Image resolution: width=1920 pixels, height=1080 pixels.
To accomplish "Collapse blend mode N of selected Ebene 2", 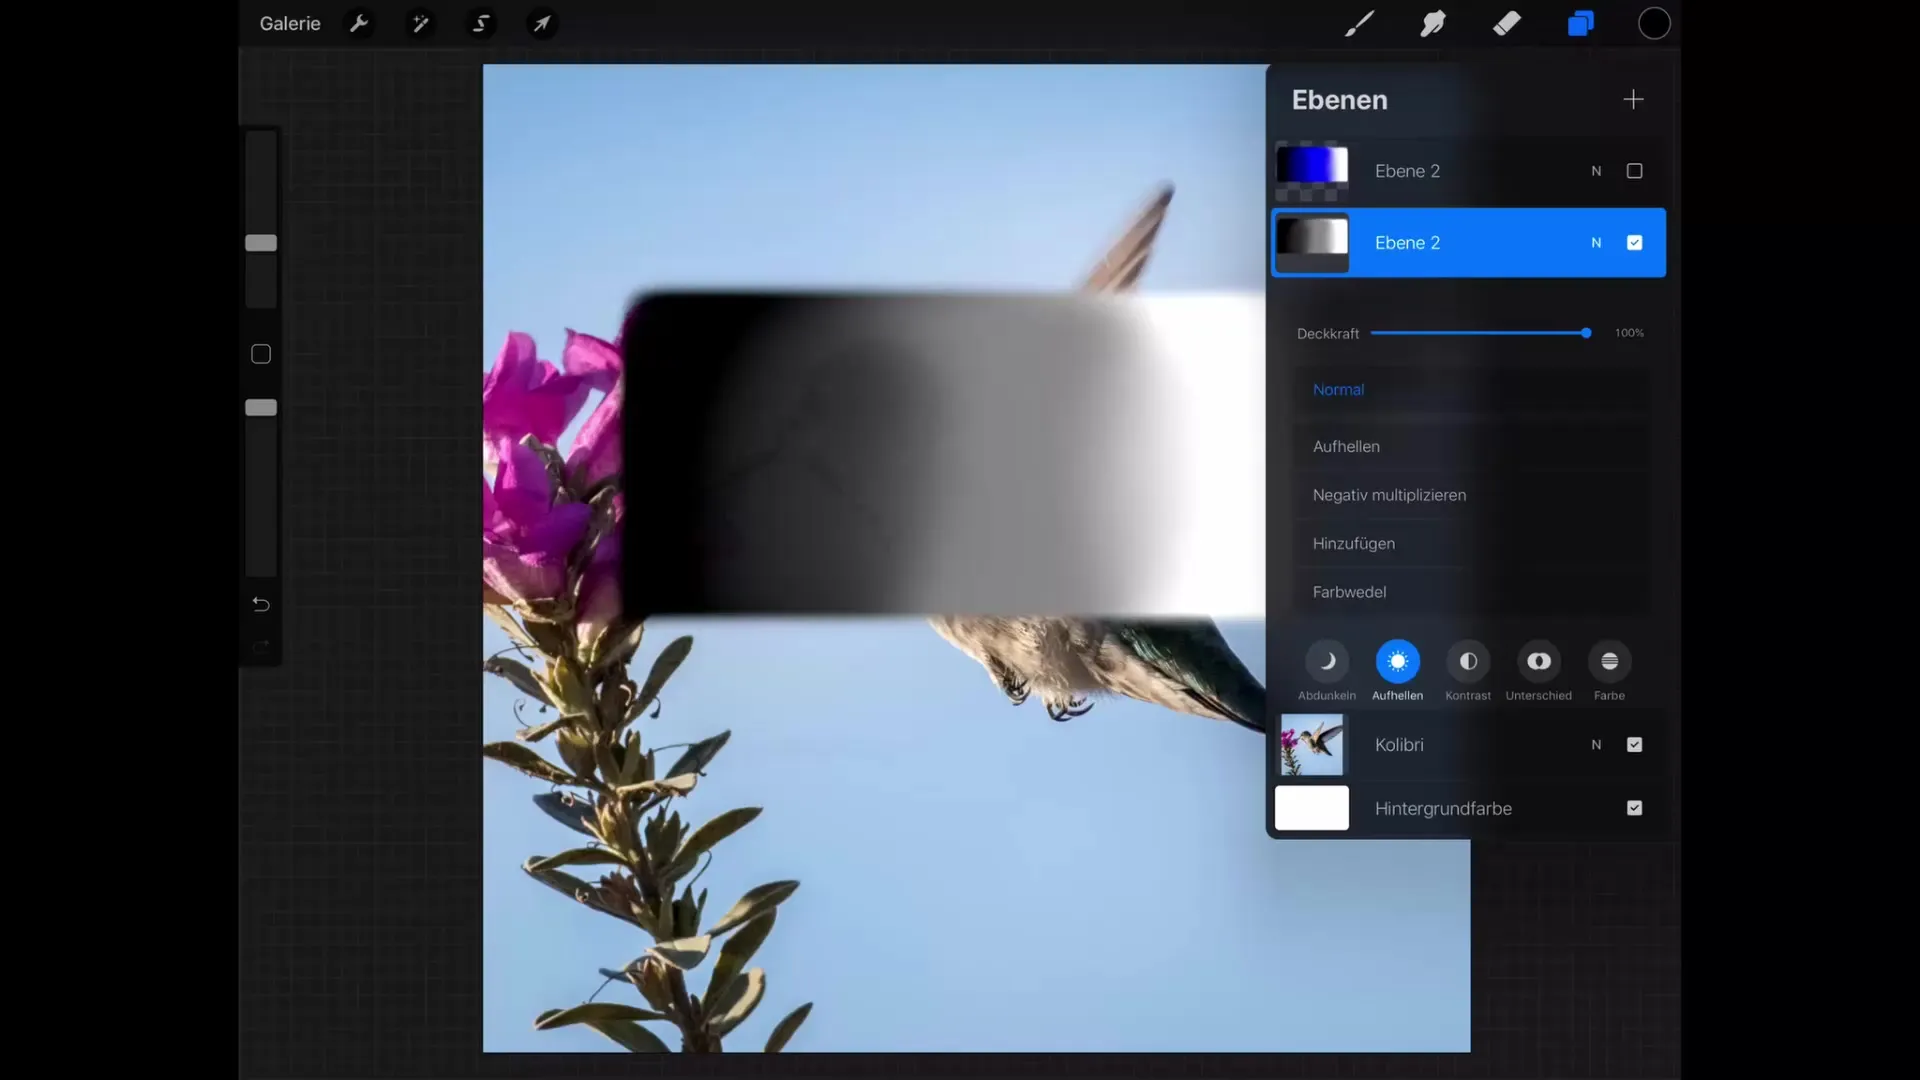I will (x=1596, y=243).
